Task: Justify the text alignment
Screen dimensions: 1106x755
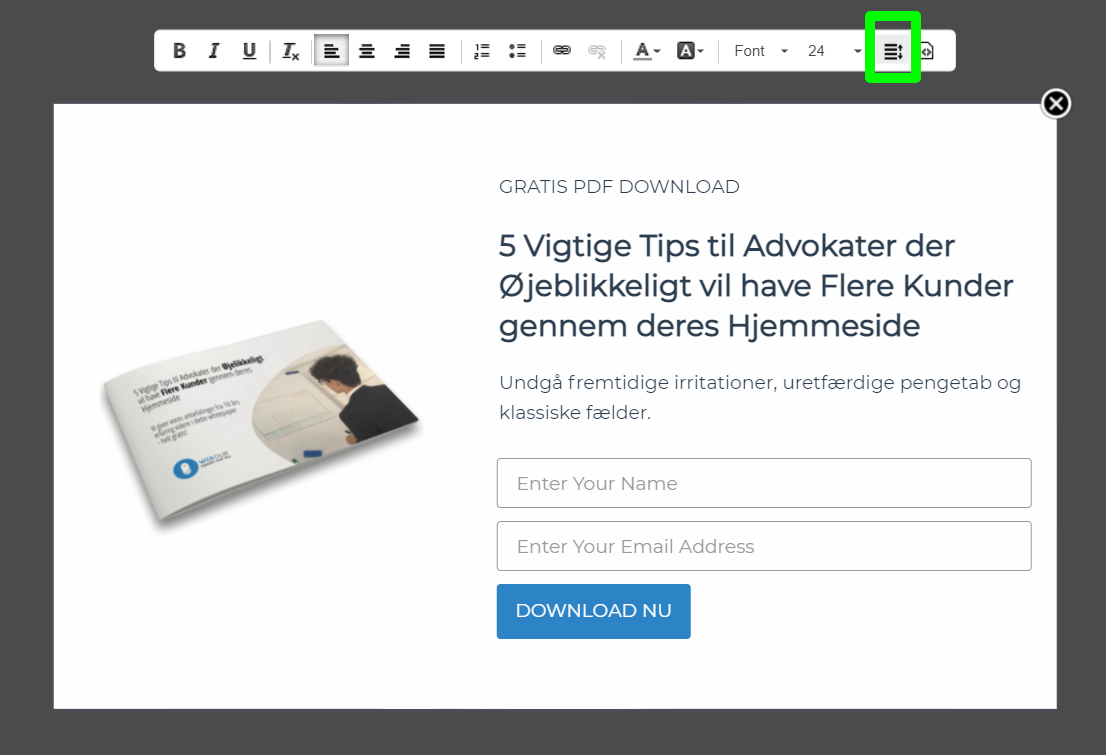Action: [x=437, y=51]
